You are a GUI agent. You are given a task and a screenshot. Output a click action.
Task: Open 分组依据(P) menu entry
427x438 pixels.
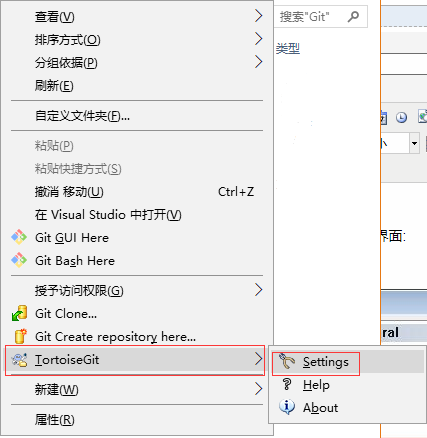(x=137, y=62)
